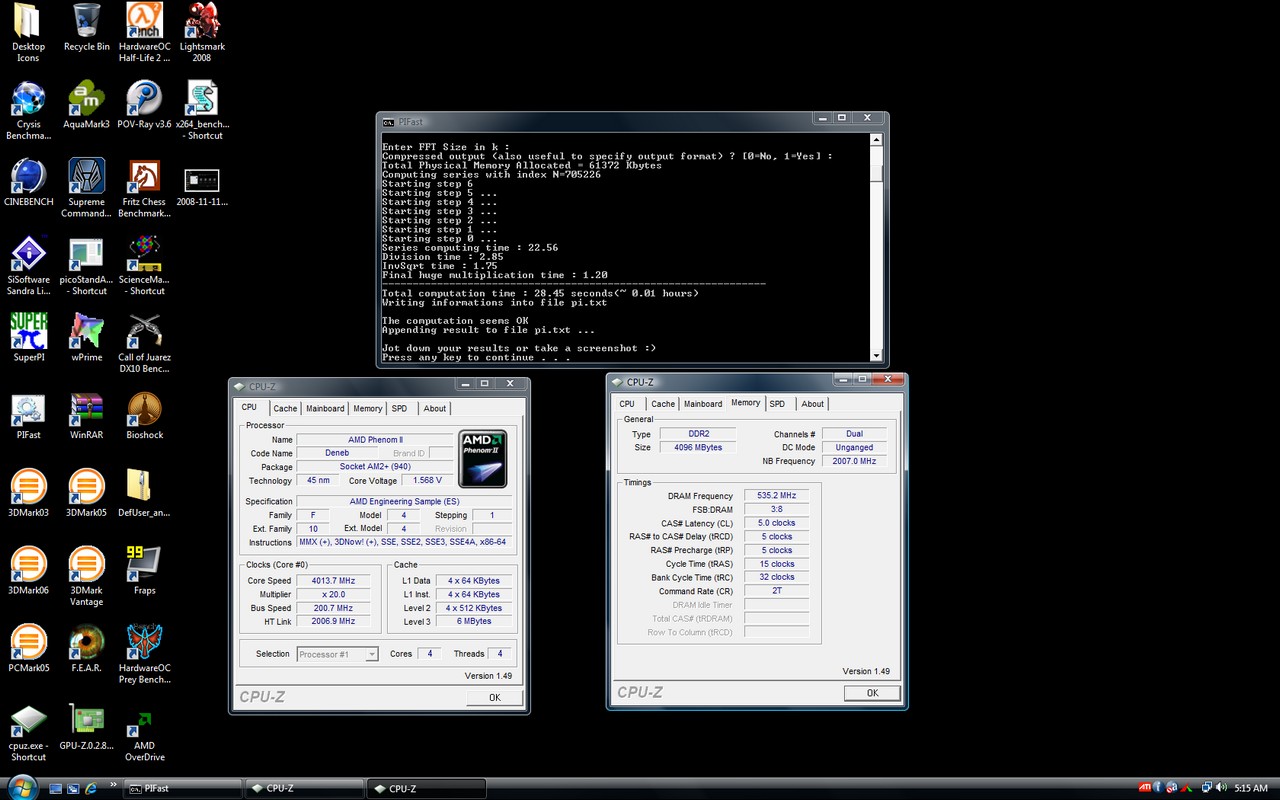Launch AquaMark3 from the desktop

click(x=87, y=106)
